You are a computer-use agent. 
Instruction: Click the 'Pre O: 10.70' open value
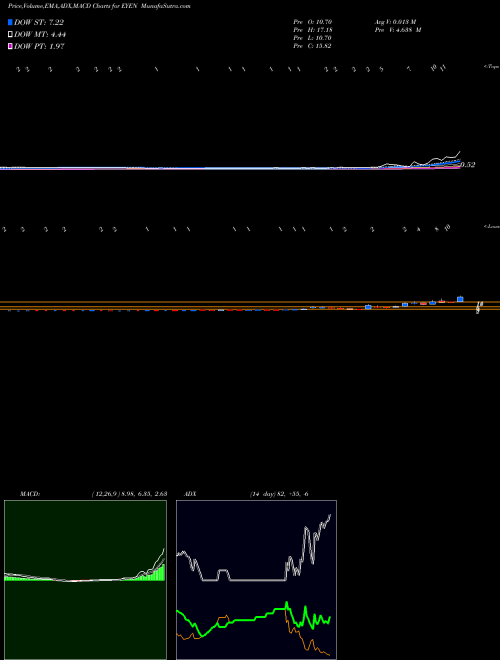click(x=314, y=22)
